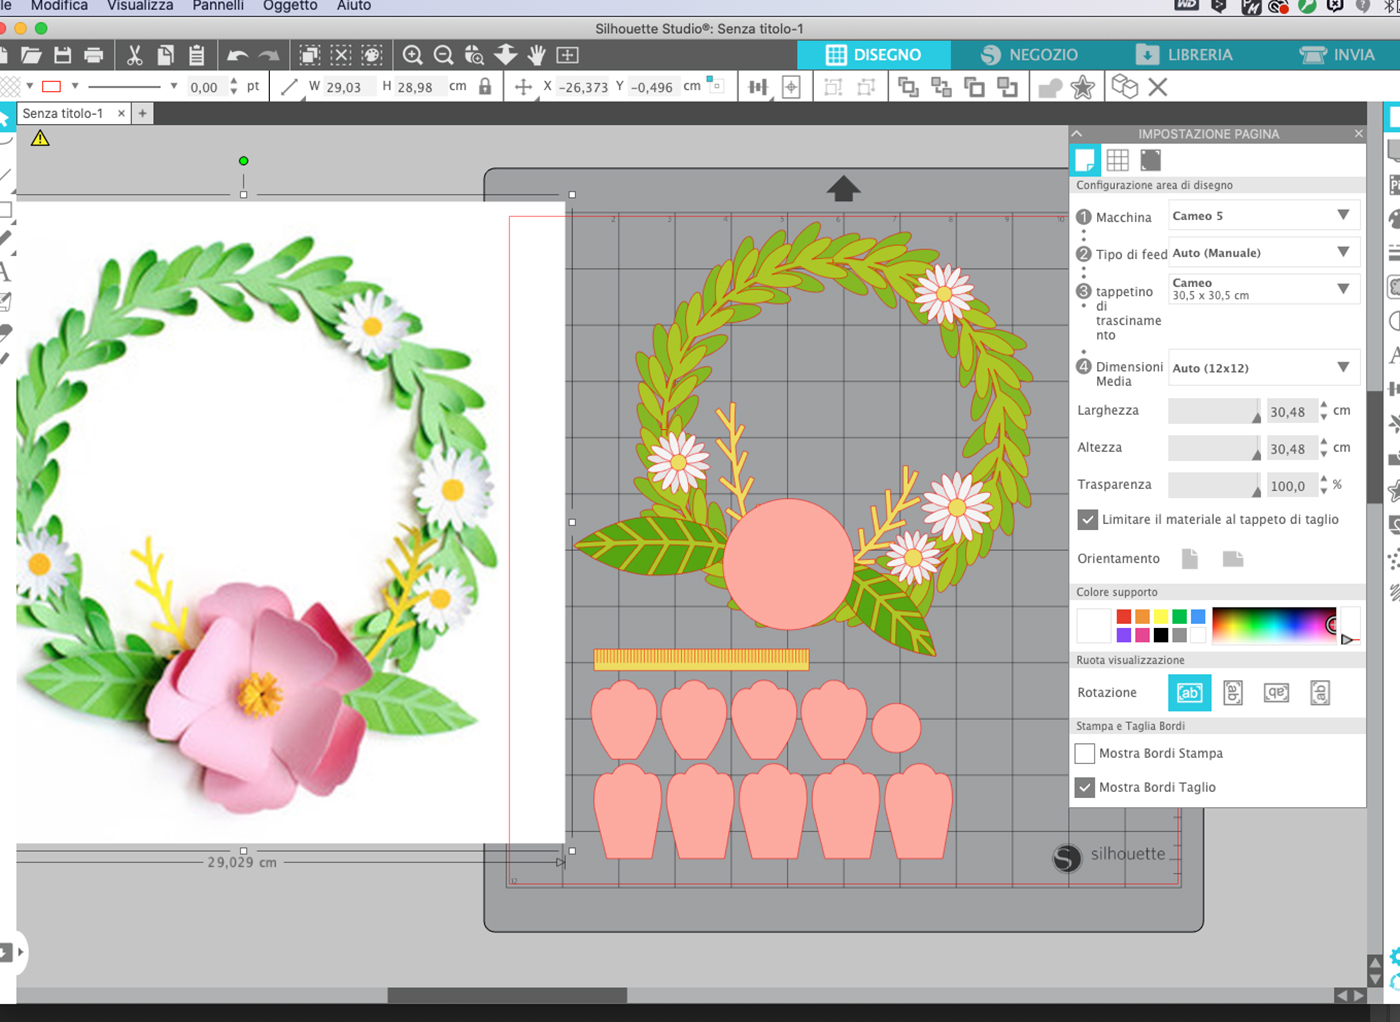Viewport: 1400px width, 1022px height.
Task: Click the Zoom In magnifier icon
Action: (x=412, y=55)
